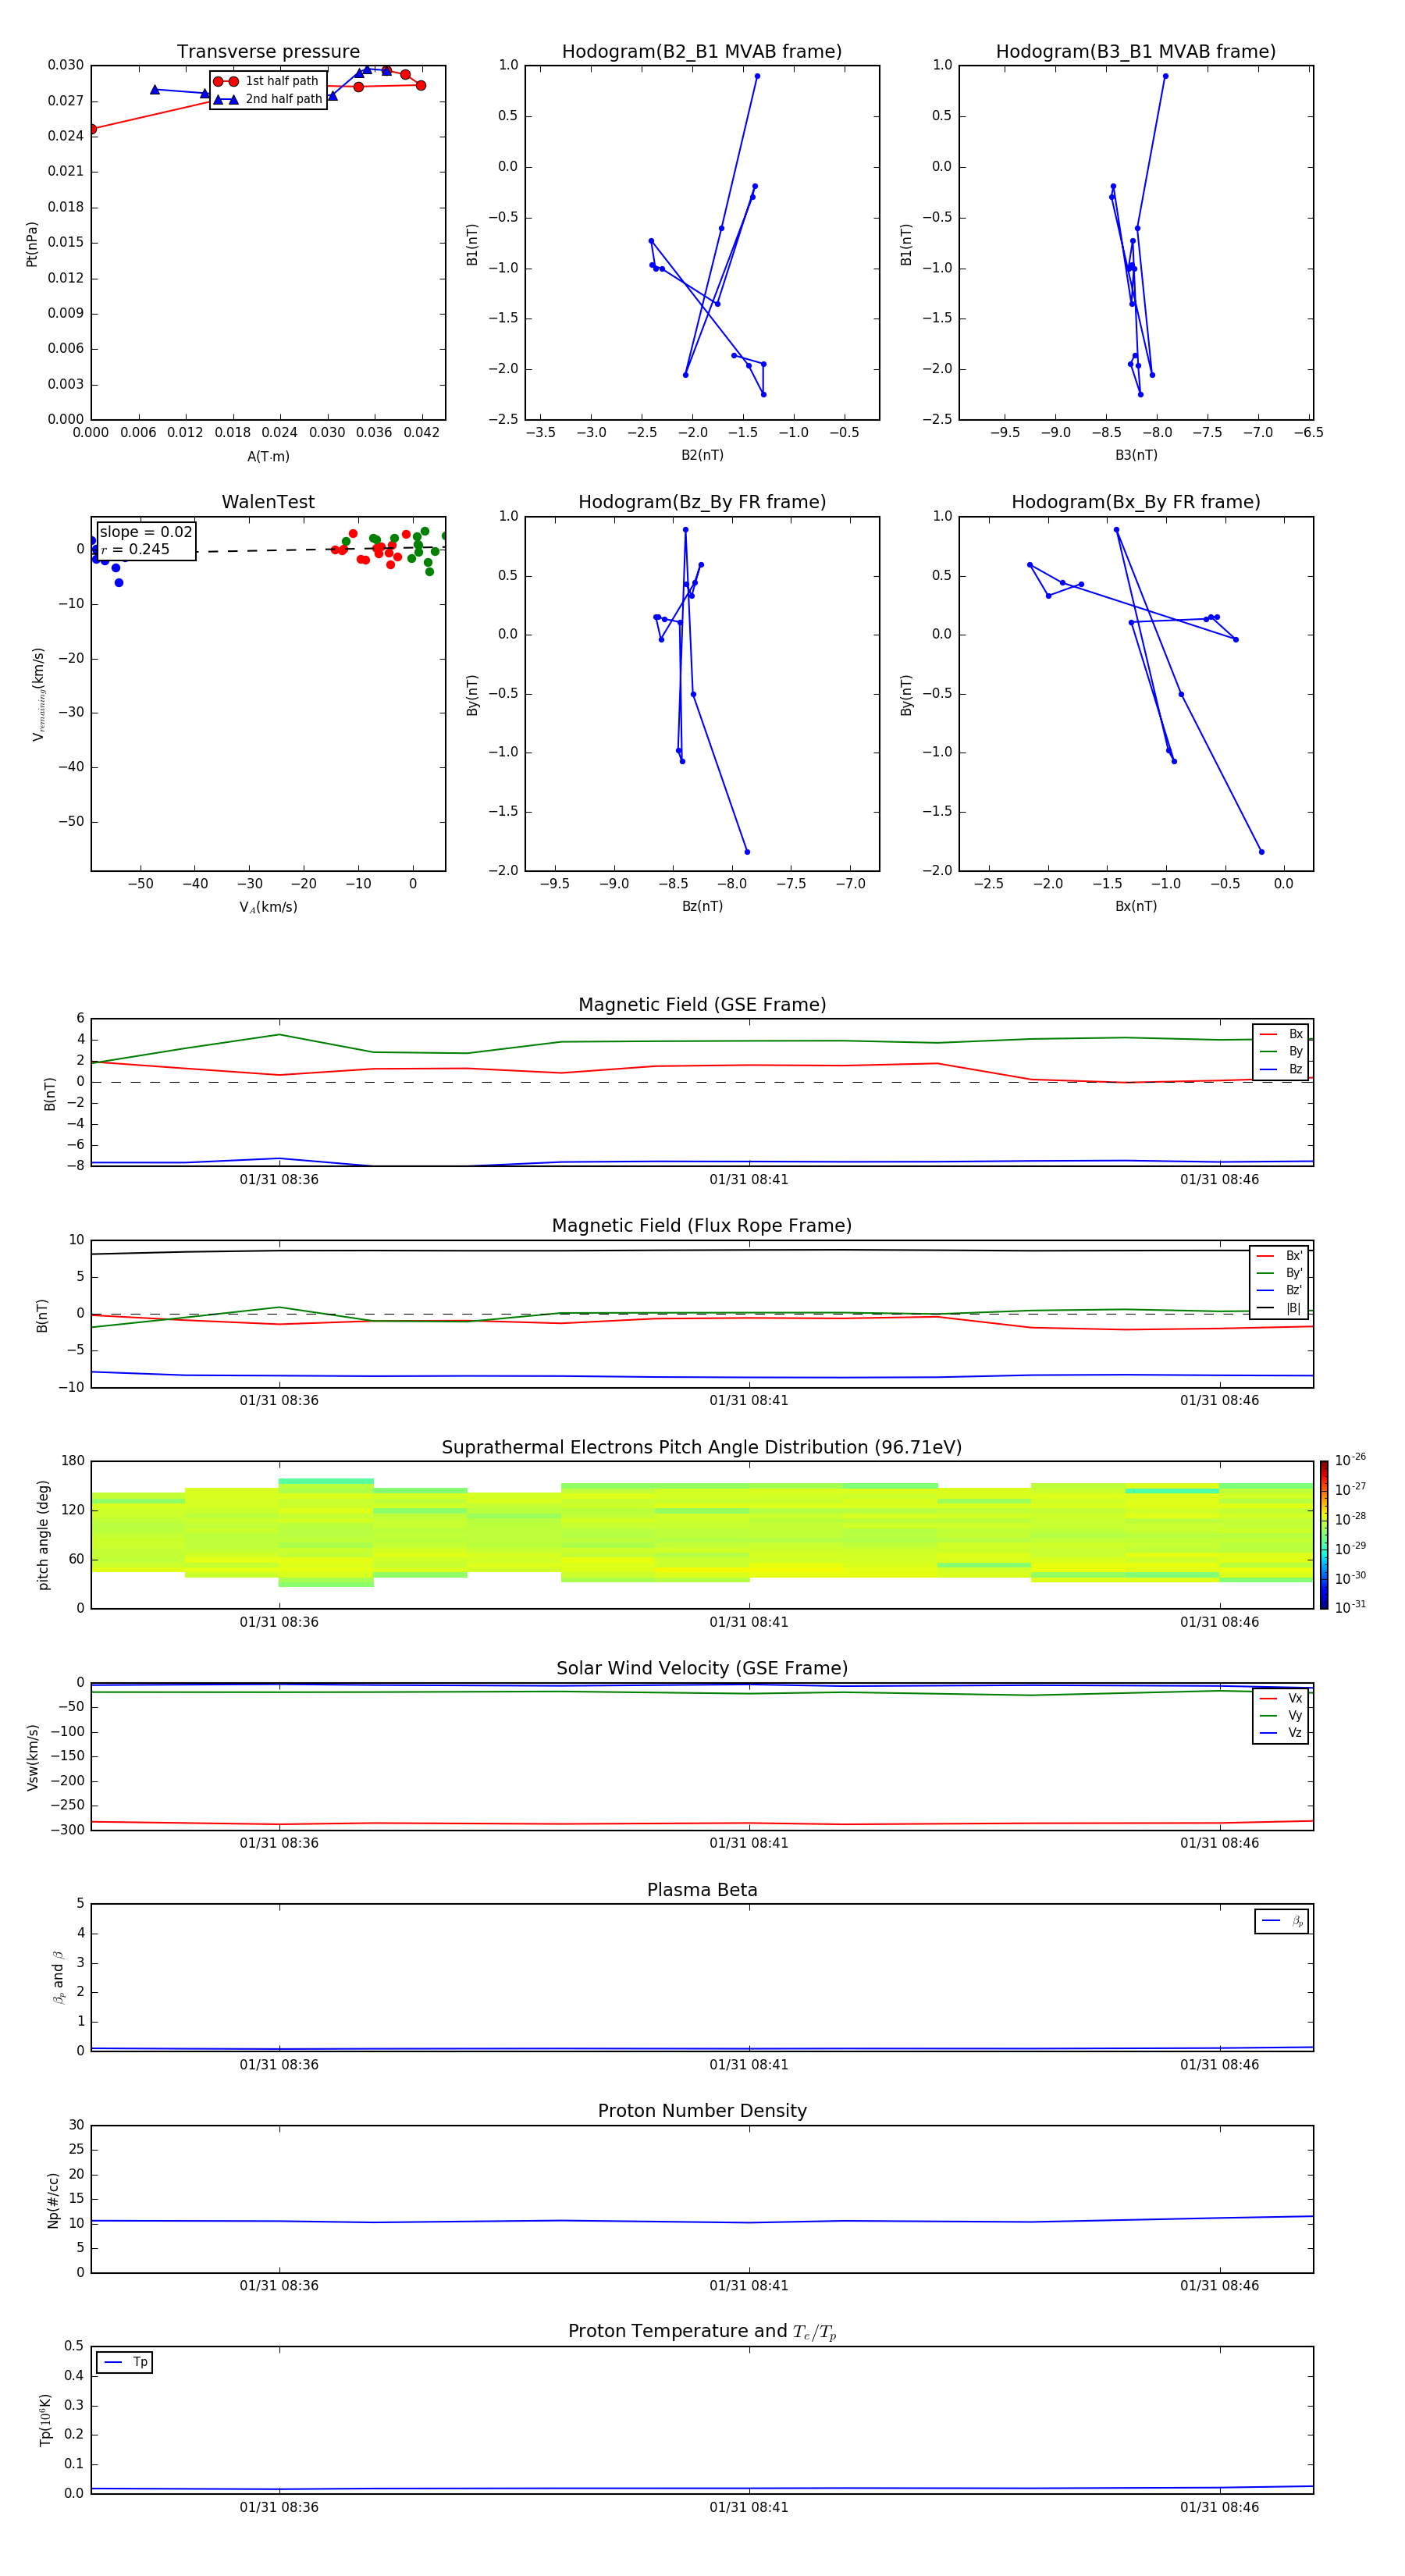1405x2576 pixels.
Task: Click 'Hodogram(Bx_By FR frame)' title
Action: (x=1136, y=502)
